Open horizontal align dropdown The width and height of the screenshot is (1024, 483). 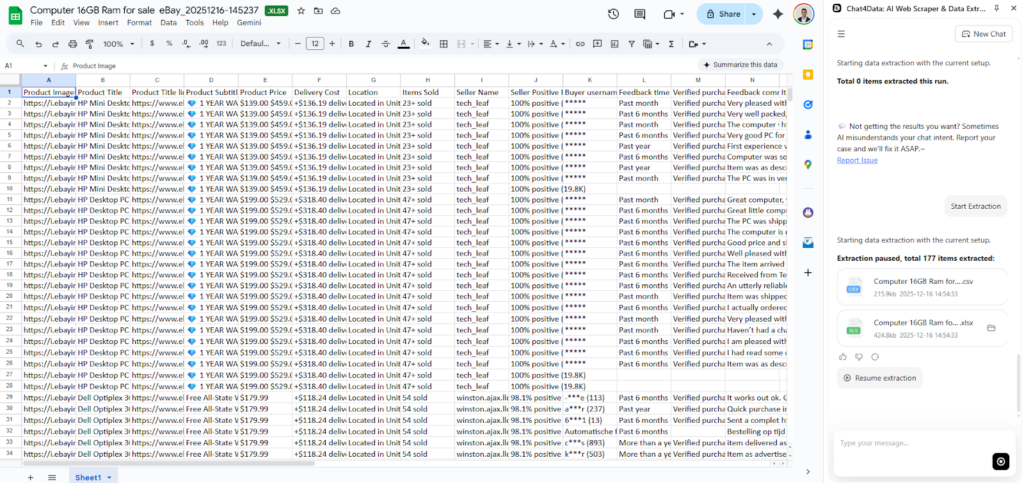490,44
